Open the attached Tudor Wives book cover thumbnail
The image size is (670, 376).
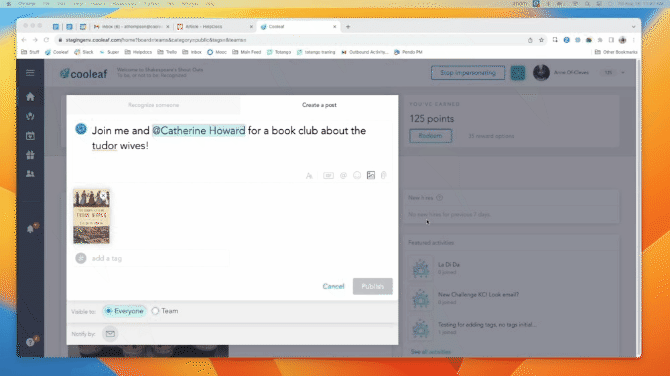(x=91, y=217)
